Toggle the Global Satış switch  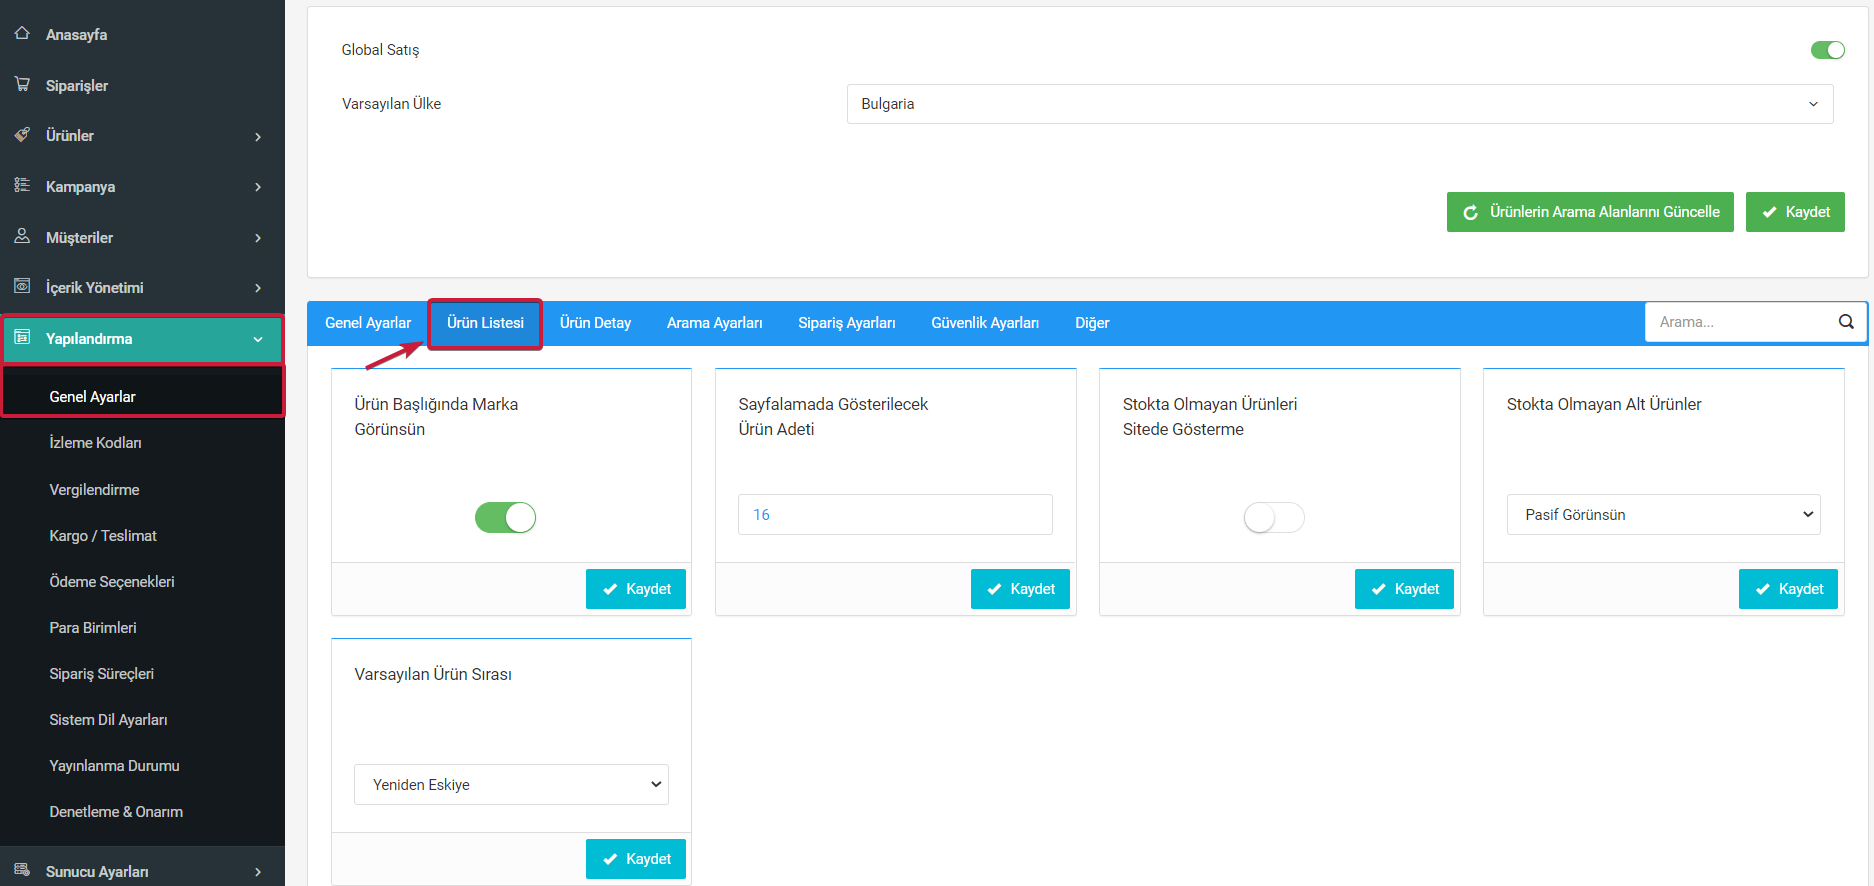(1827, 50)
